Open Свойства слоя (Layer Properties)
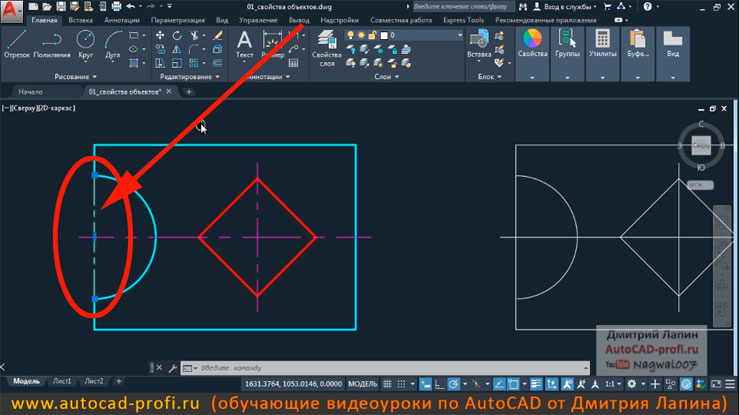This screenshot has width=739, height=415. point(327,48)
